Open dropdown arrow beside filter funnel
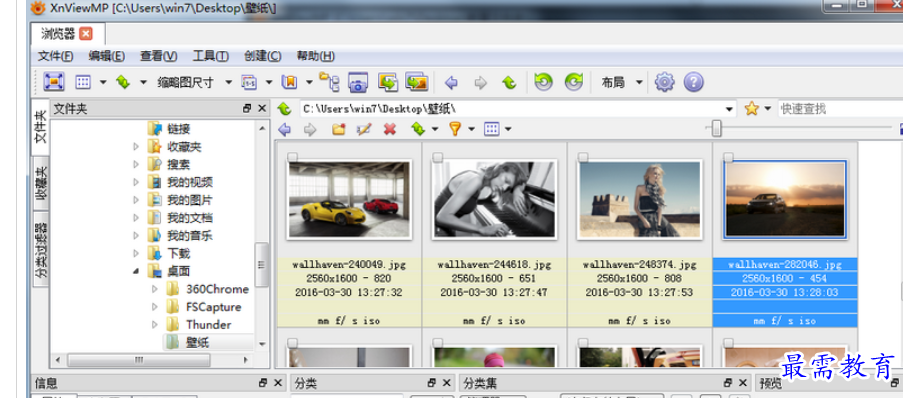Screen dimensions: 903x398 (x=472, y=130)
